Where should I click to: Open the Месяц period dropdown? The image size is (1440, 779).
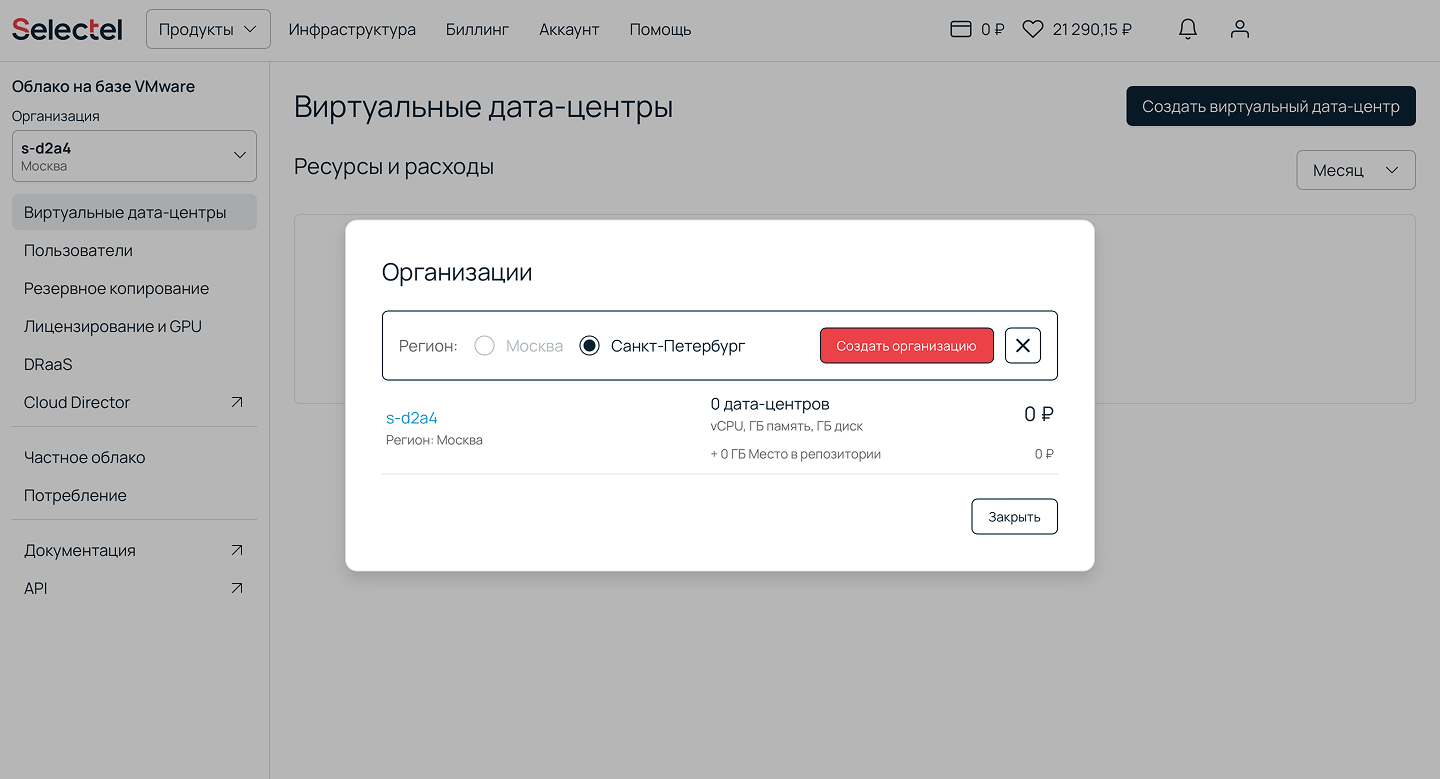(1355, 170)
